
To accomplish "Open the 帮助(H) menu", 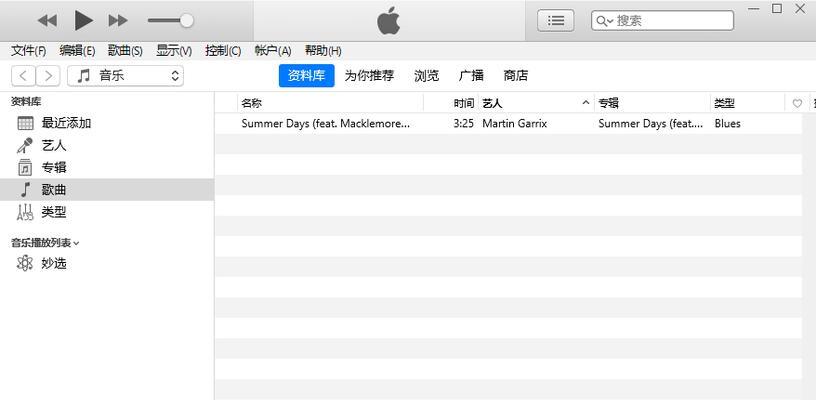I will click(323, 51).
